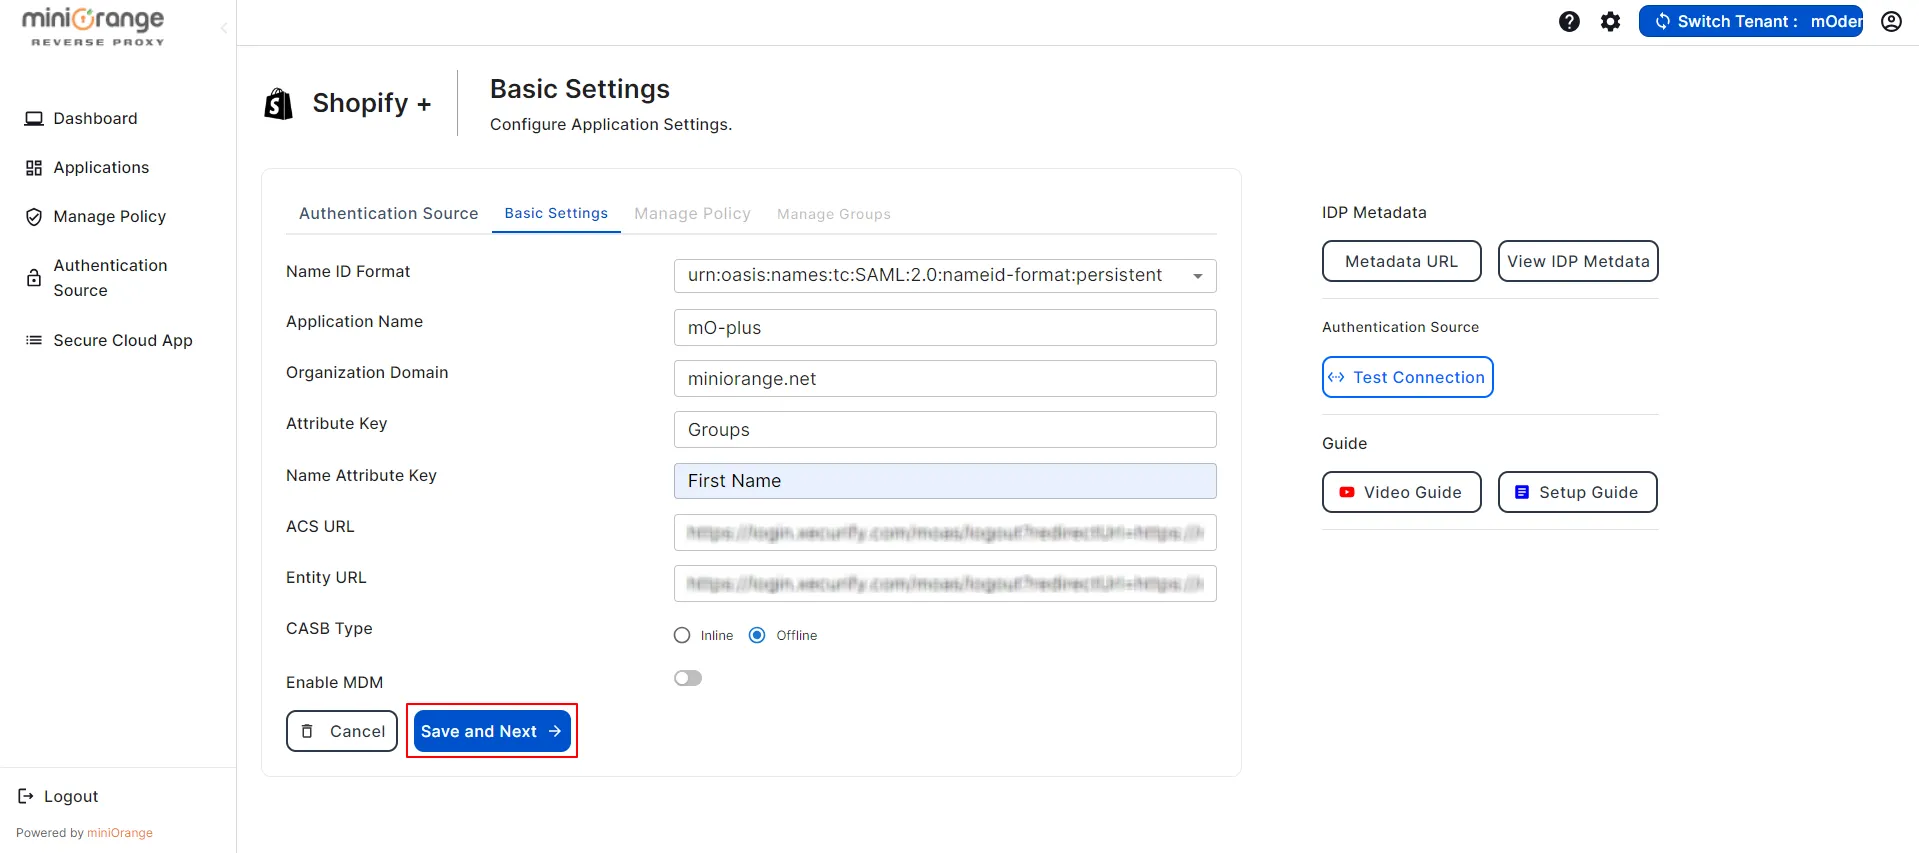Select the Basic Settings tab

(556, 213)
